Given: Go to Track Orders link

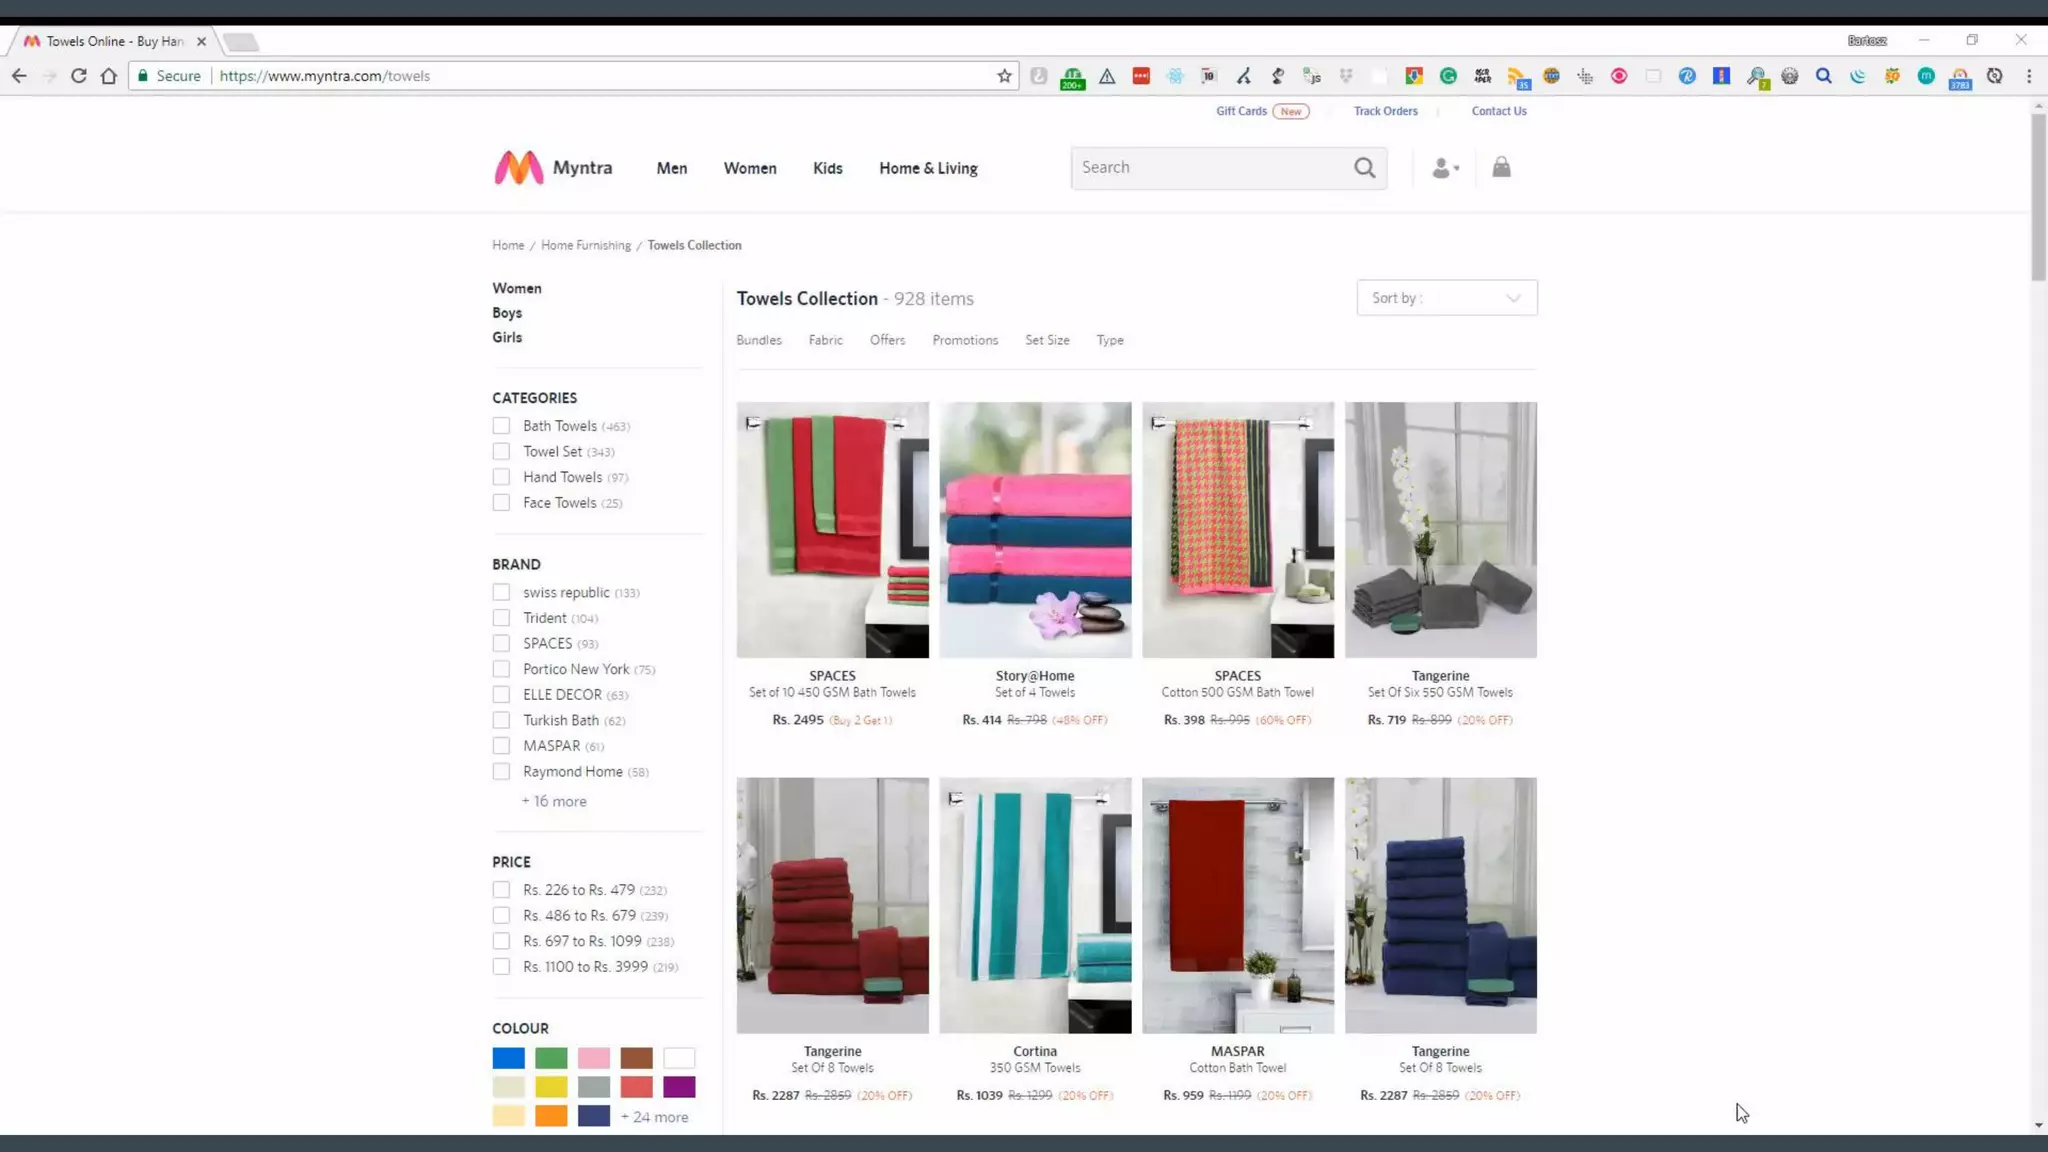Looking at the screenshot, I should pos(1385,111).
